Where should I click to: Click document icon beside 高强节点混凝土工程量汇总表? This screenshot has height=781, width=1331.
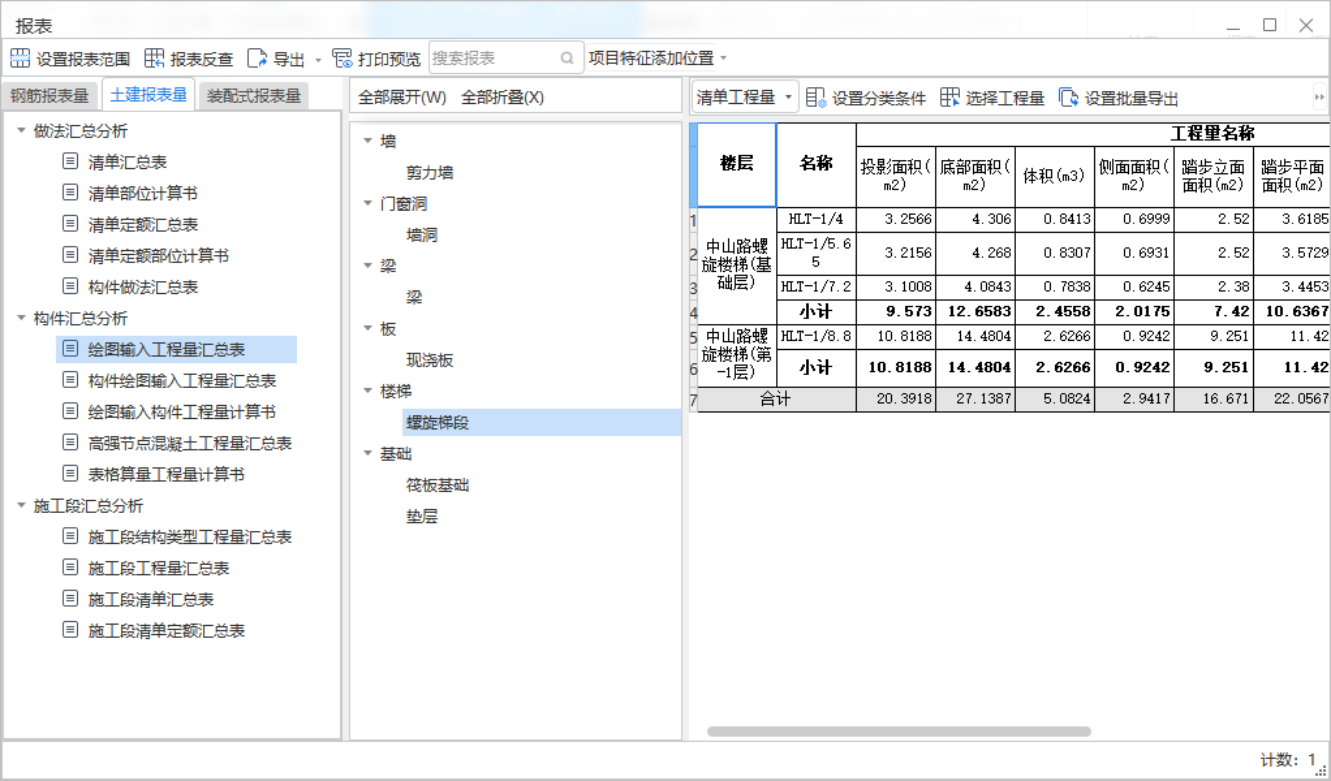70,442
